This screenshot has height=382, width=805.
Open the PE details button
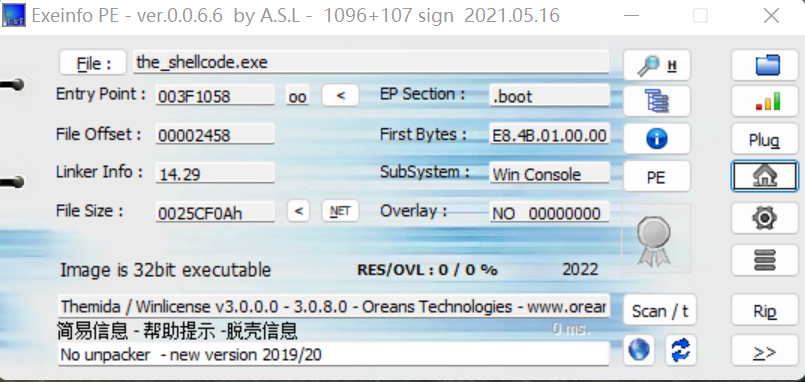point(657,177)
